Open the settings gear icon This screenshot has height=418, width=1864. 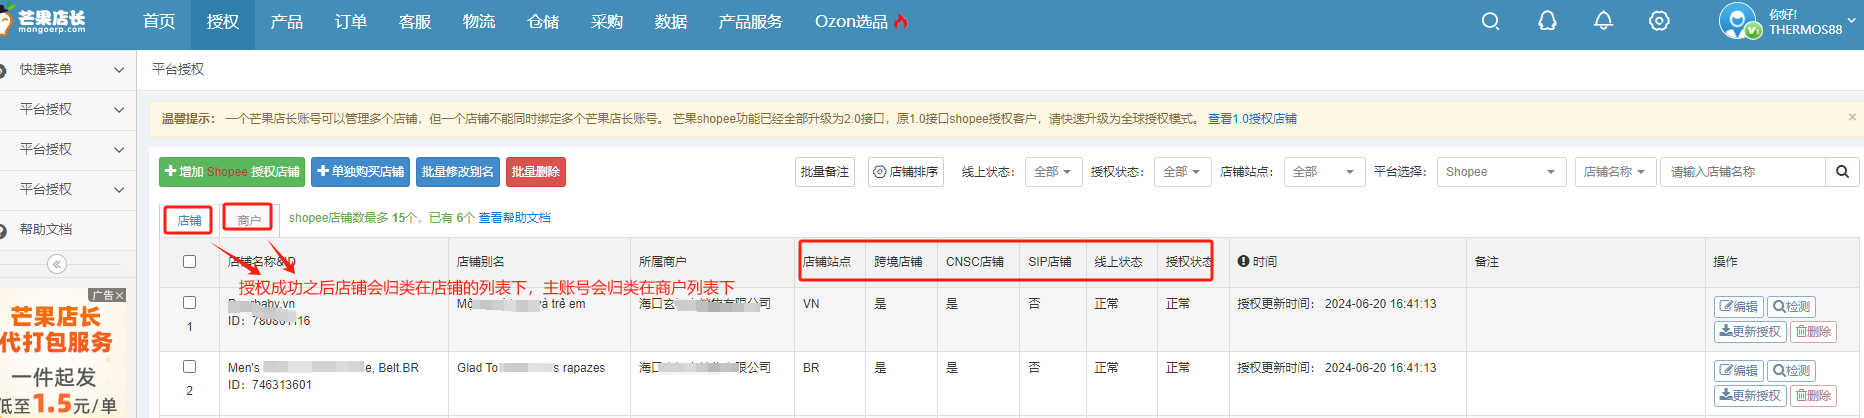(1659, 21)
